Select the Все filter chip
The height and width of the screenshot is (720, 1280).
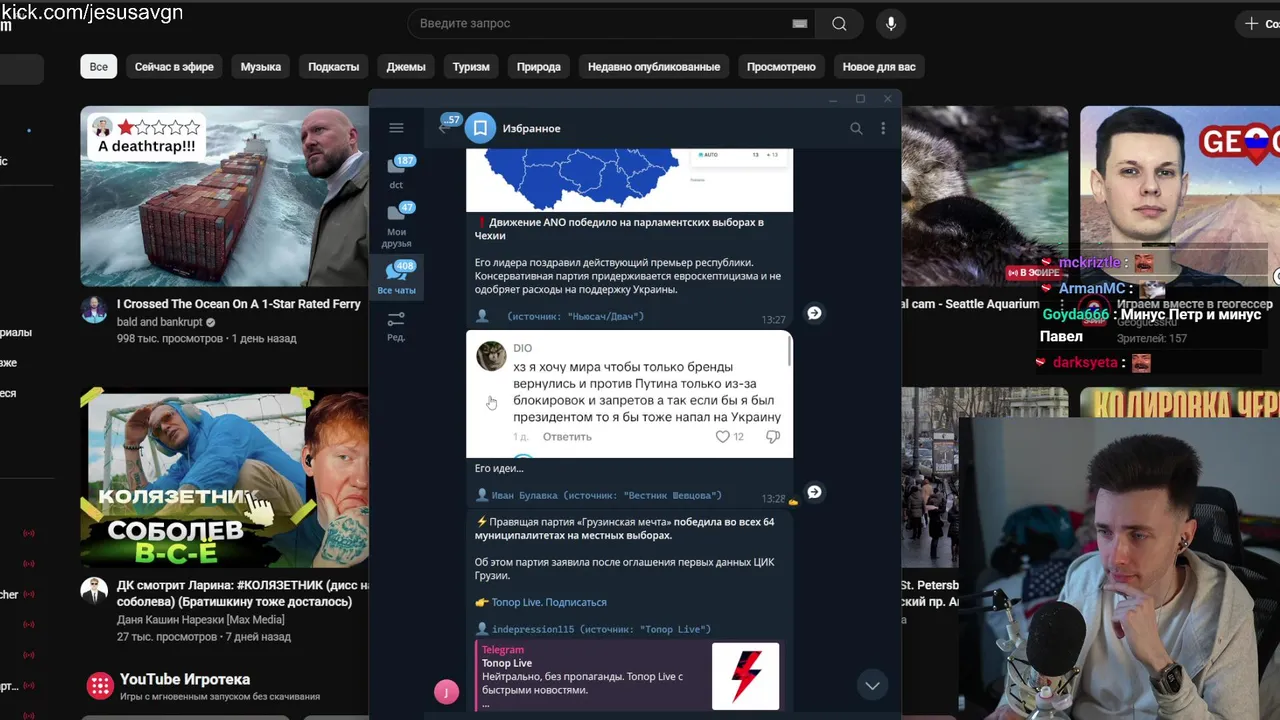[99, 67]
